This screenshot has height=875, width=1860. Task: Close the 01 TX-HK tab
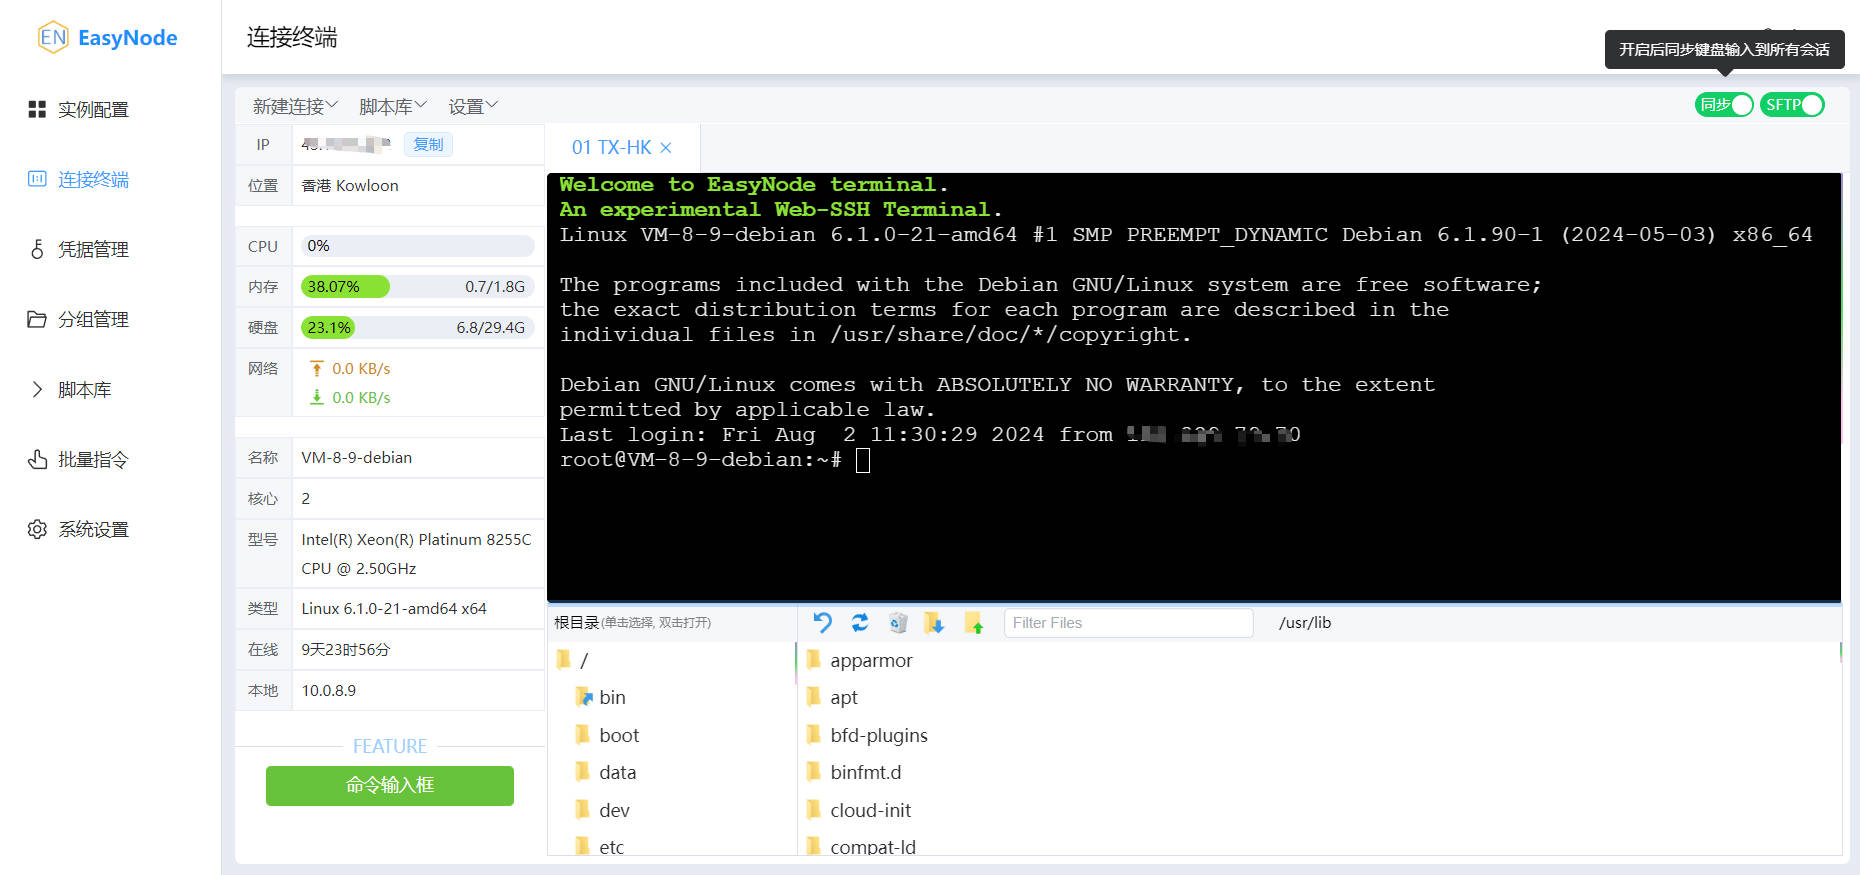[x=666, y=148]
